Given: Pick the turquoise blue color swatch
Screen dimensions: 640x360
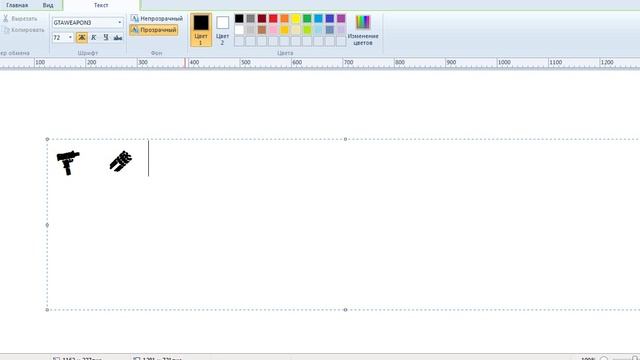Looking at the screenshot, I should click(x=318, y=18).
